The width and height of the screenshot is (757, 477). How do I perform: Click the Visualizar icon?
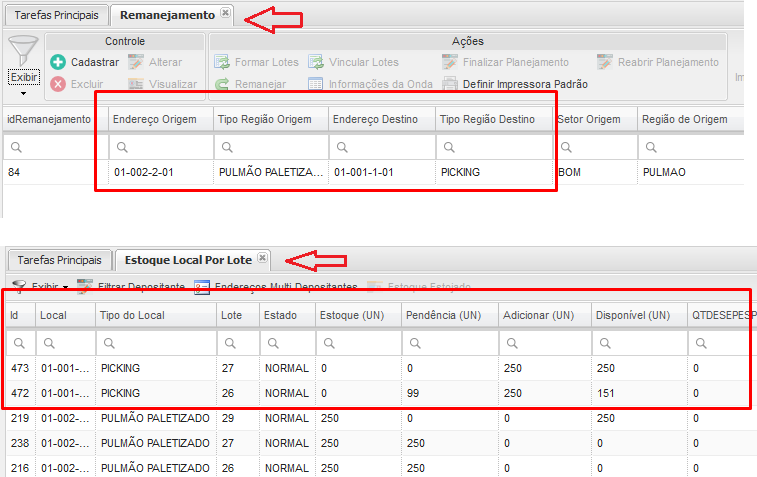pyautogui.click(x=136, y=84)
